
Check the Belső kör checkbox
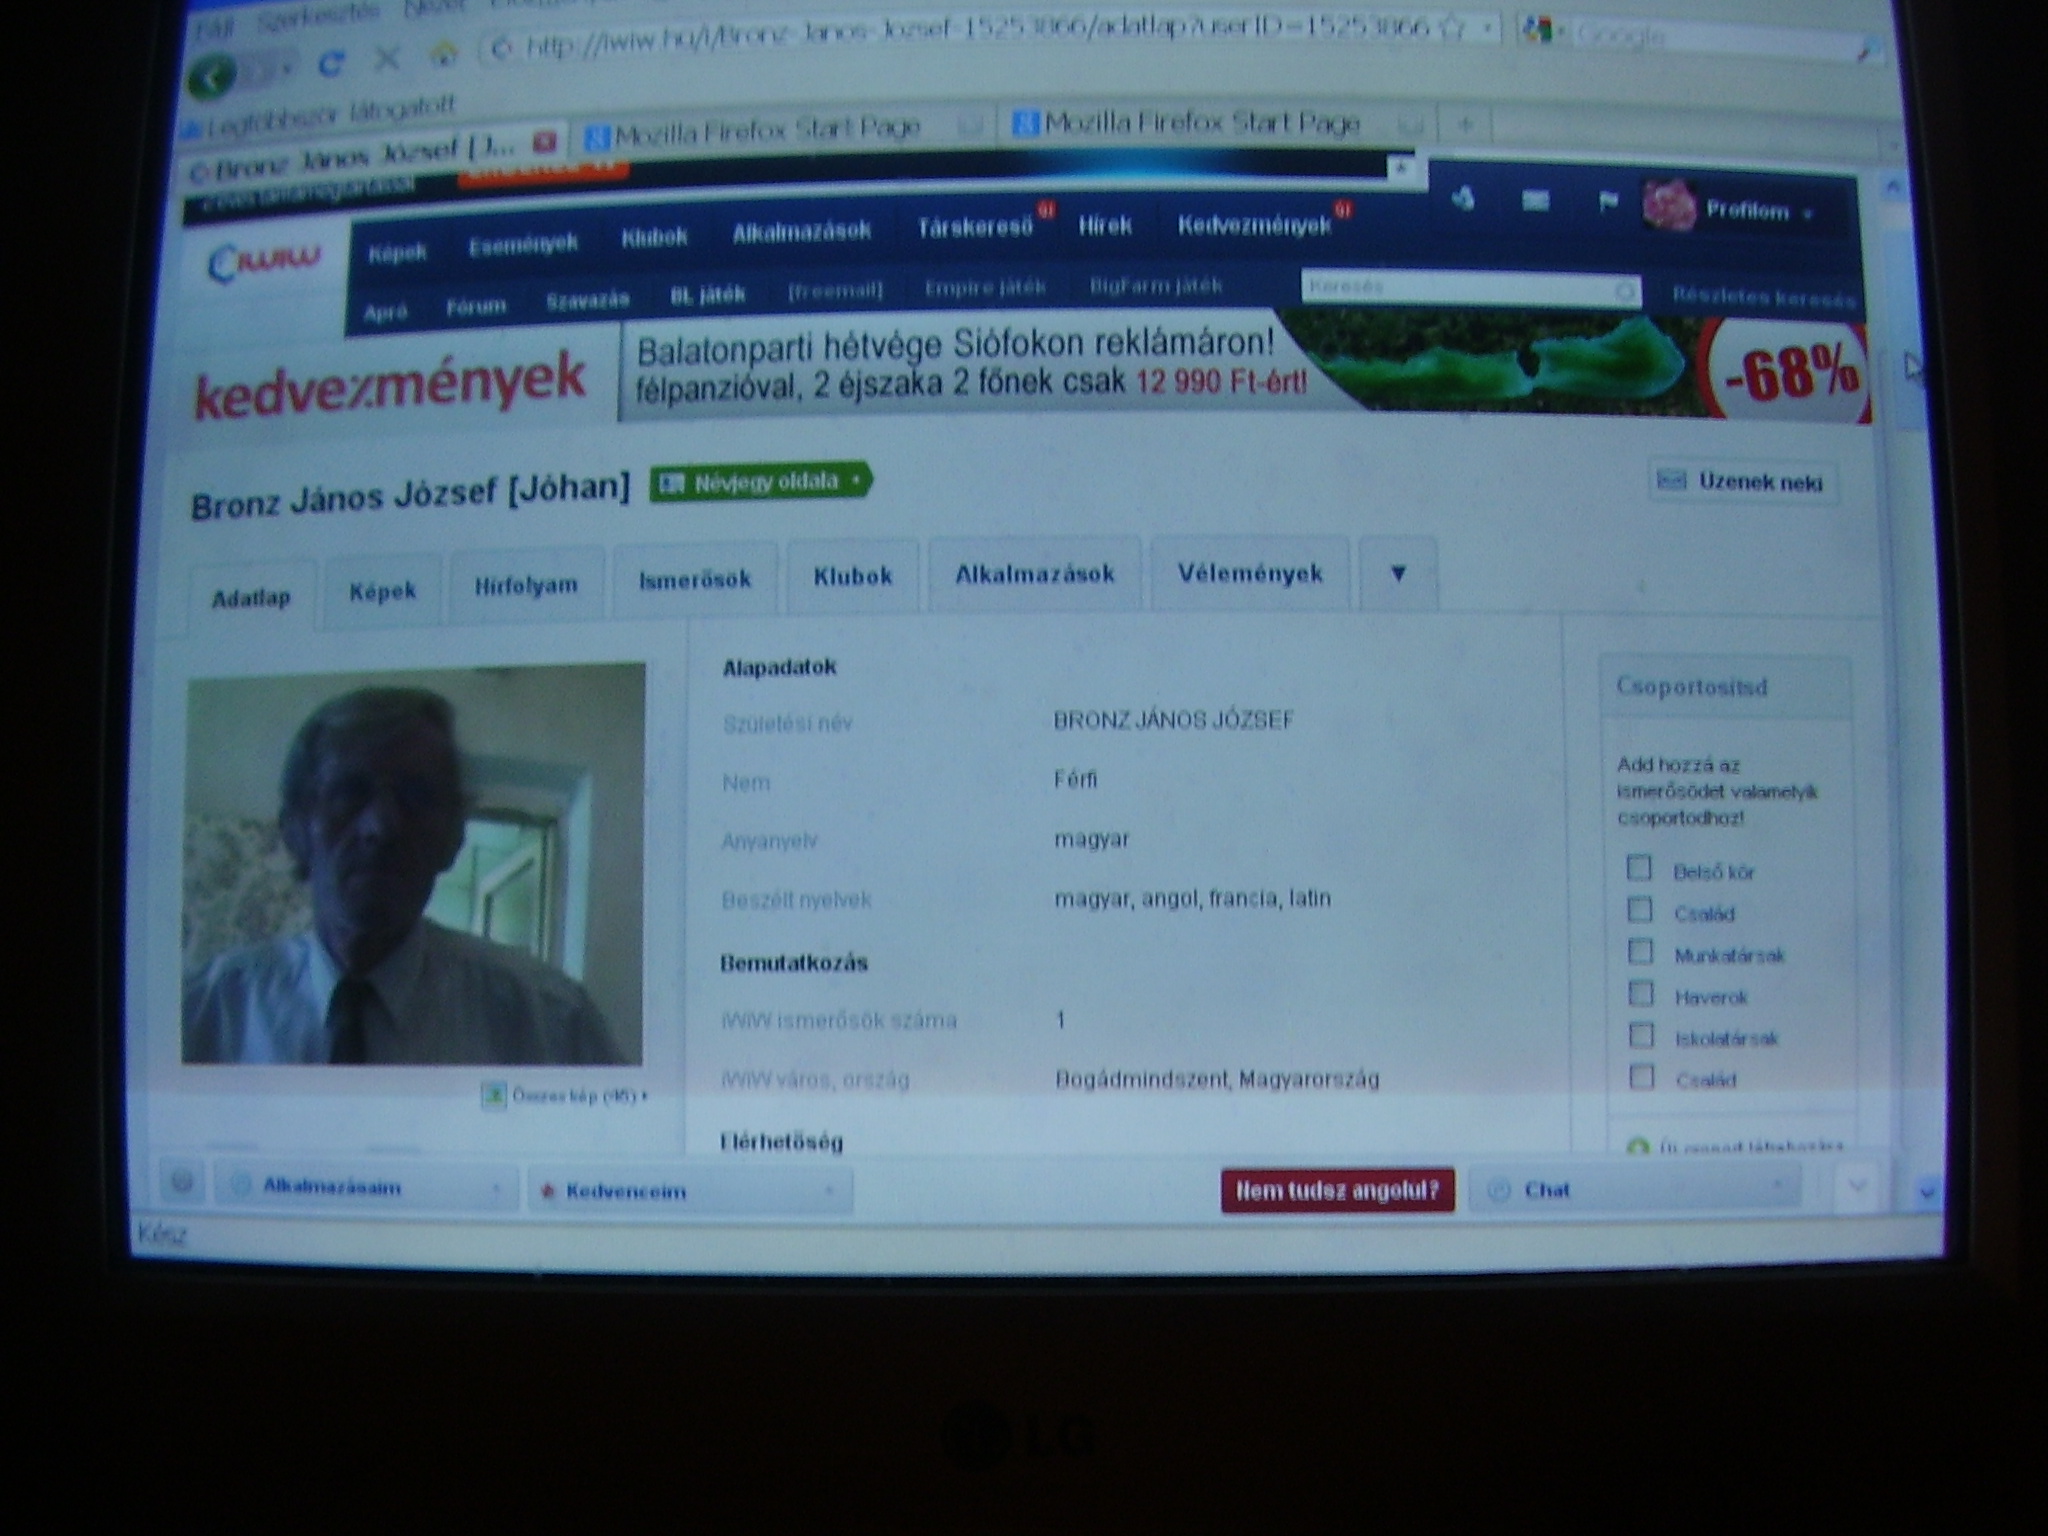(x=1639, y=868)
